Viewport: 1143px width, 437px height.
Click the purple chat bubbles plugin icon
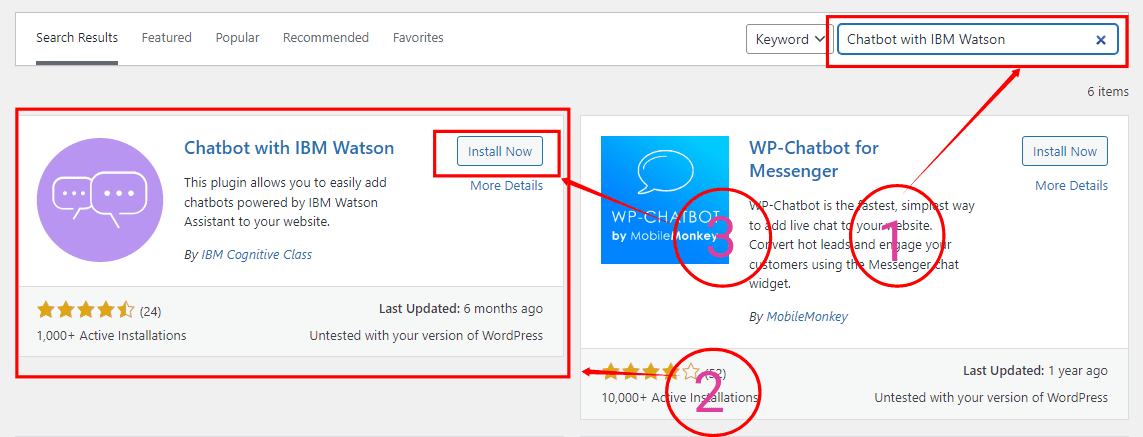tap(98, 201)
